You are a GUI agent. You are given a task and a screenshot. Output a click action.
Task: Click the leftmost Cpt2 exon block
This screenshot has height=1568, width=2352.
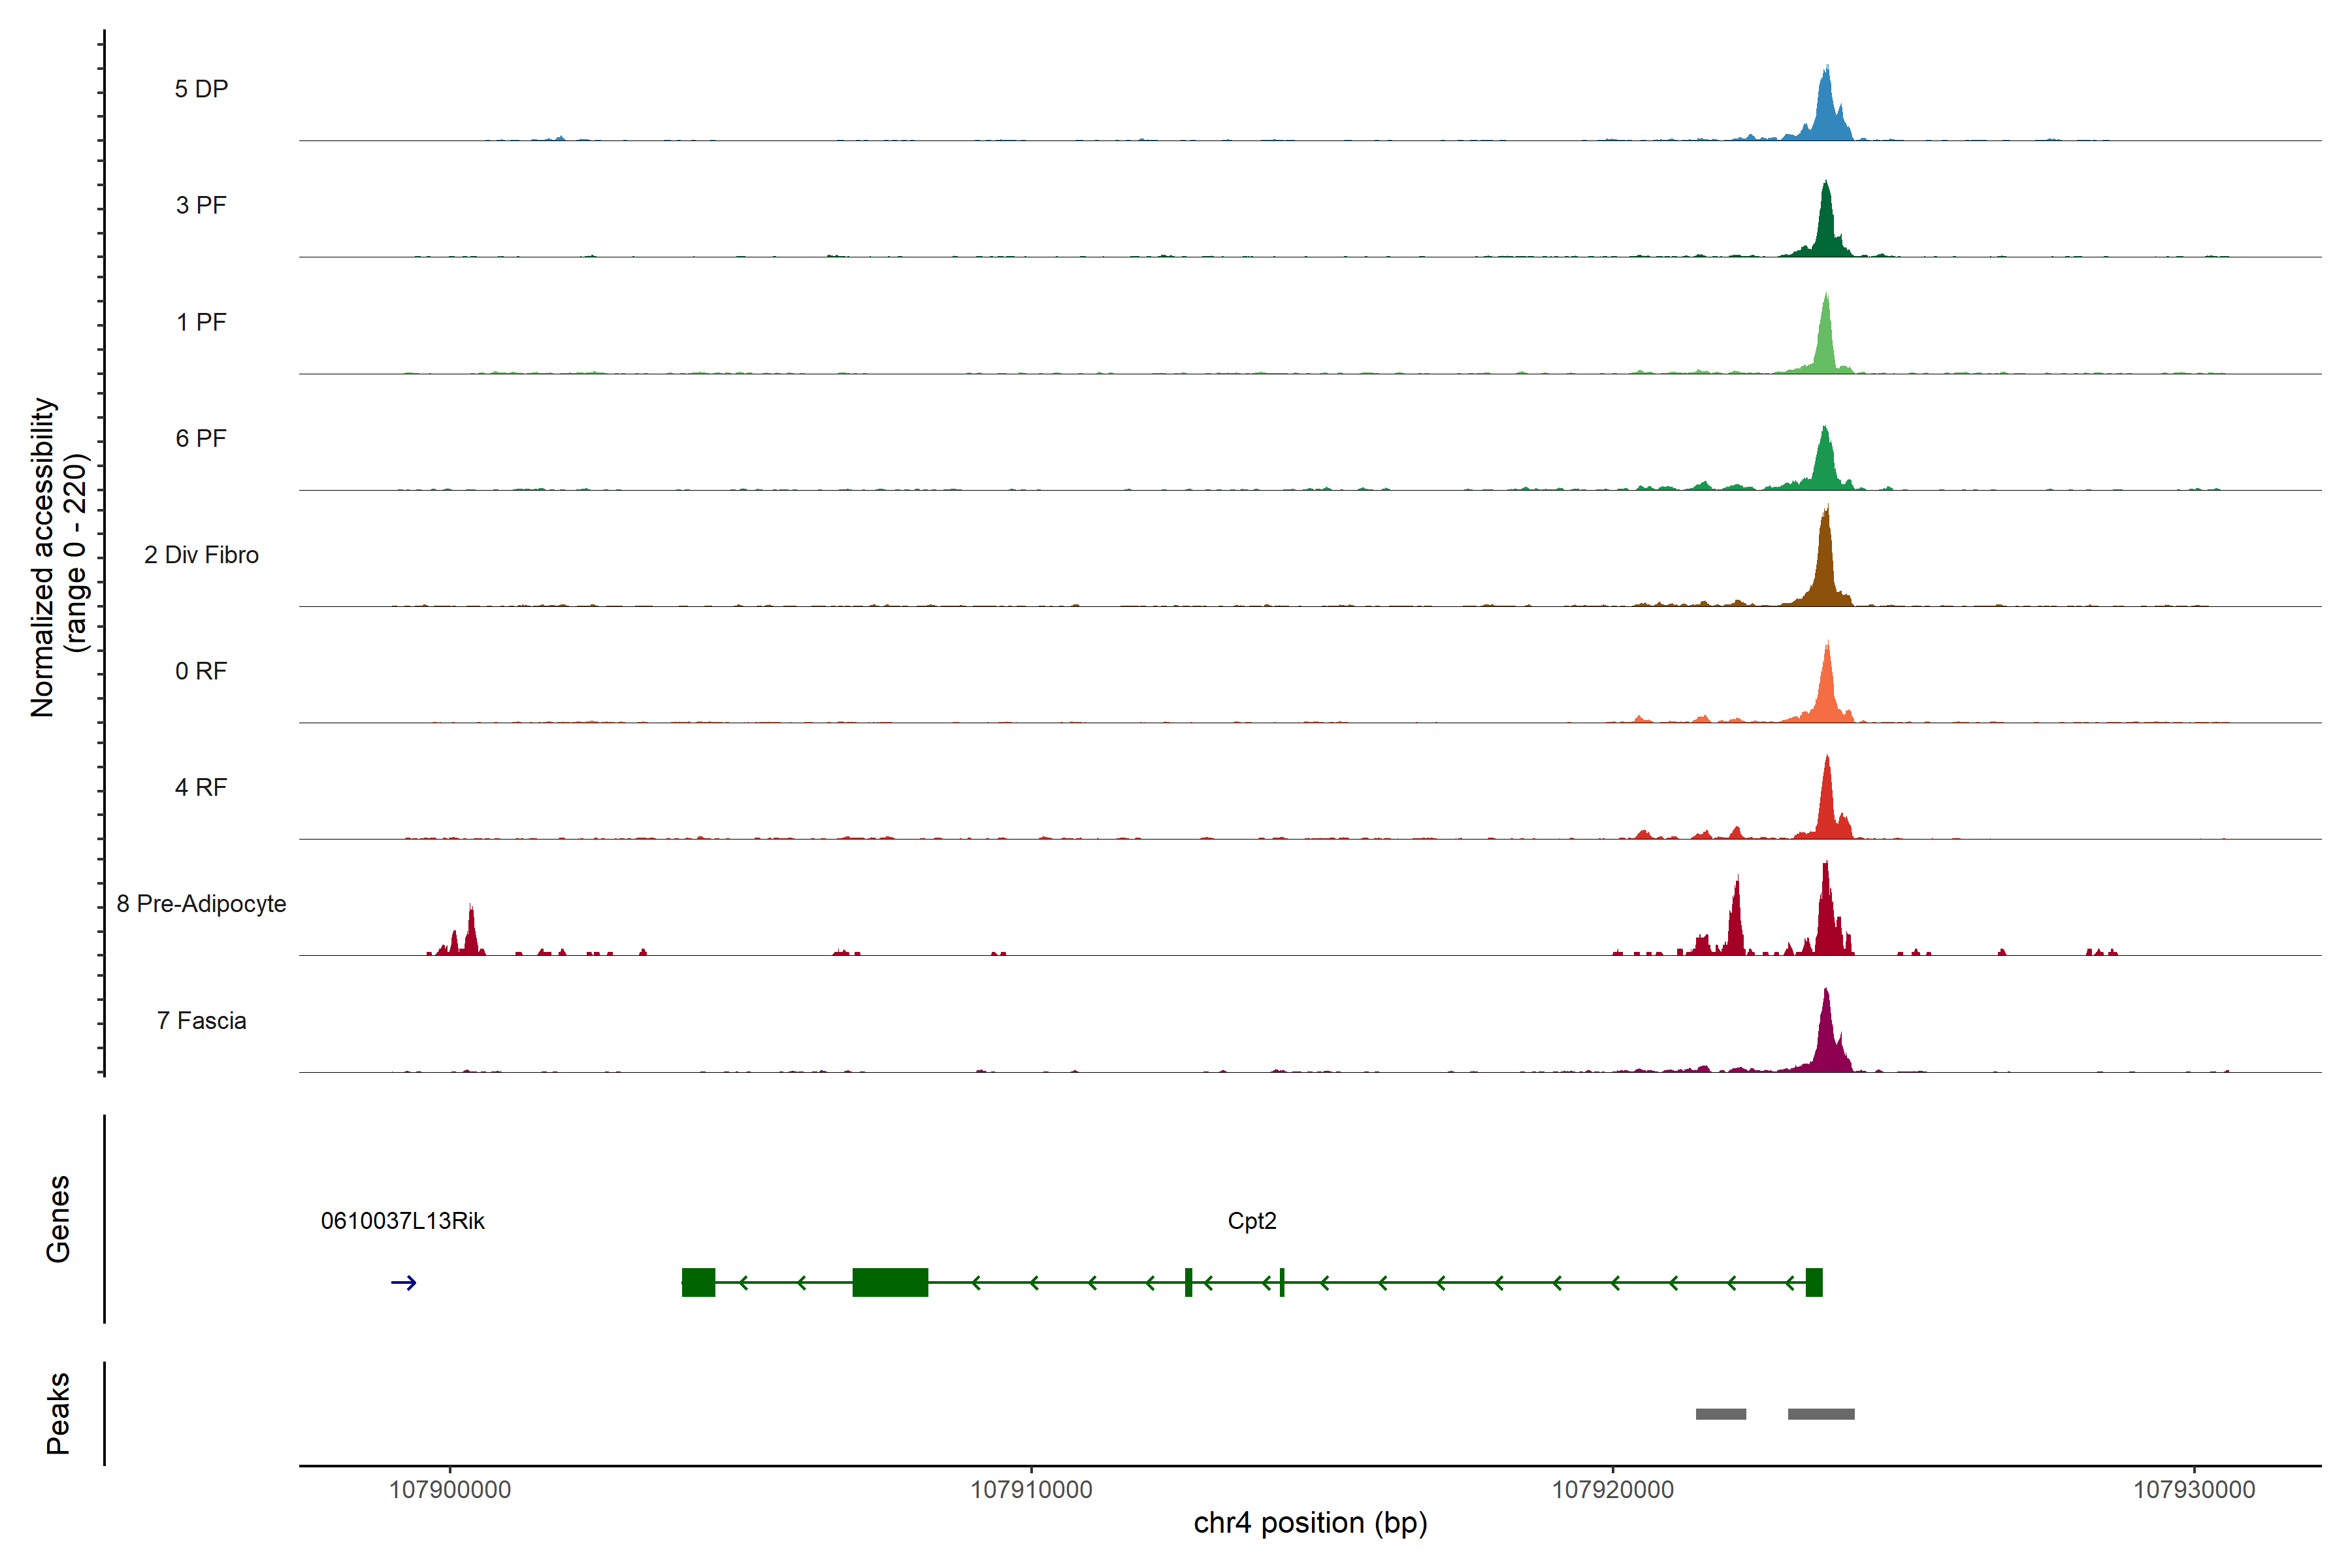click(698, 1282)
